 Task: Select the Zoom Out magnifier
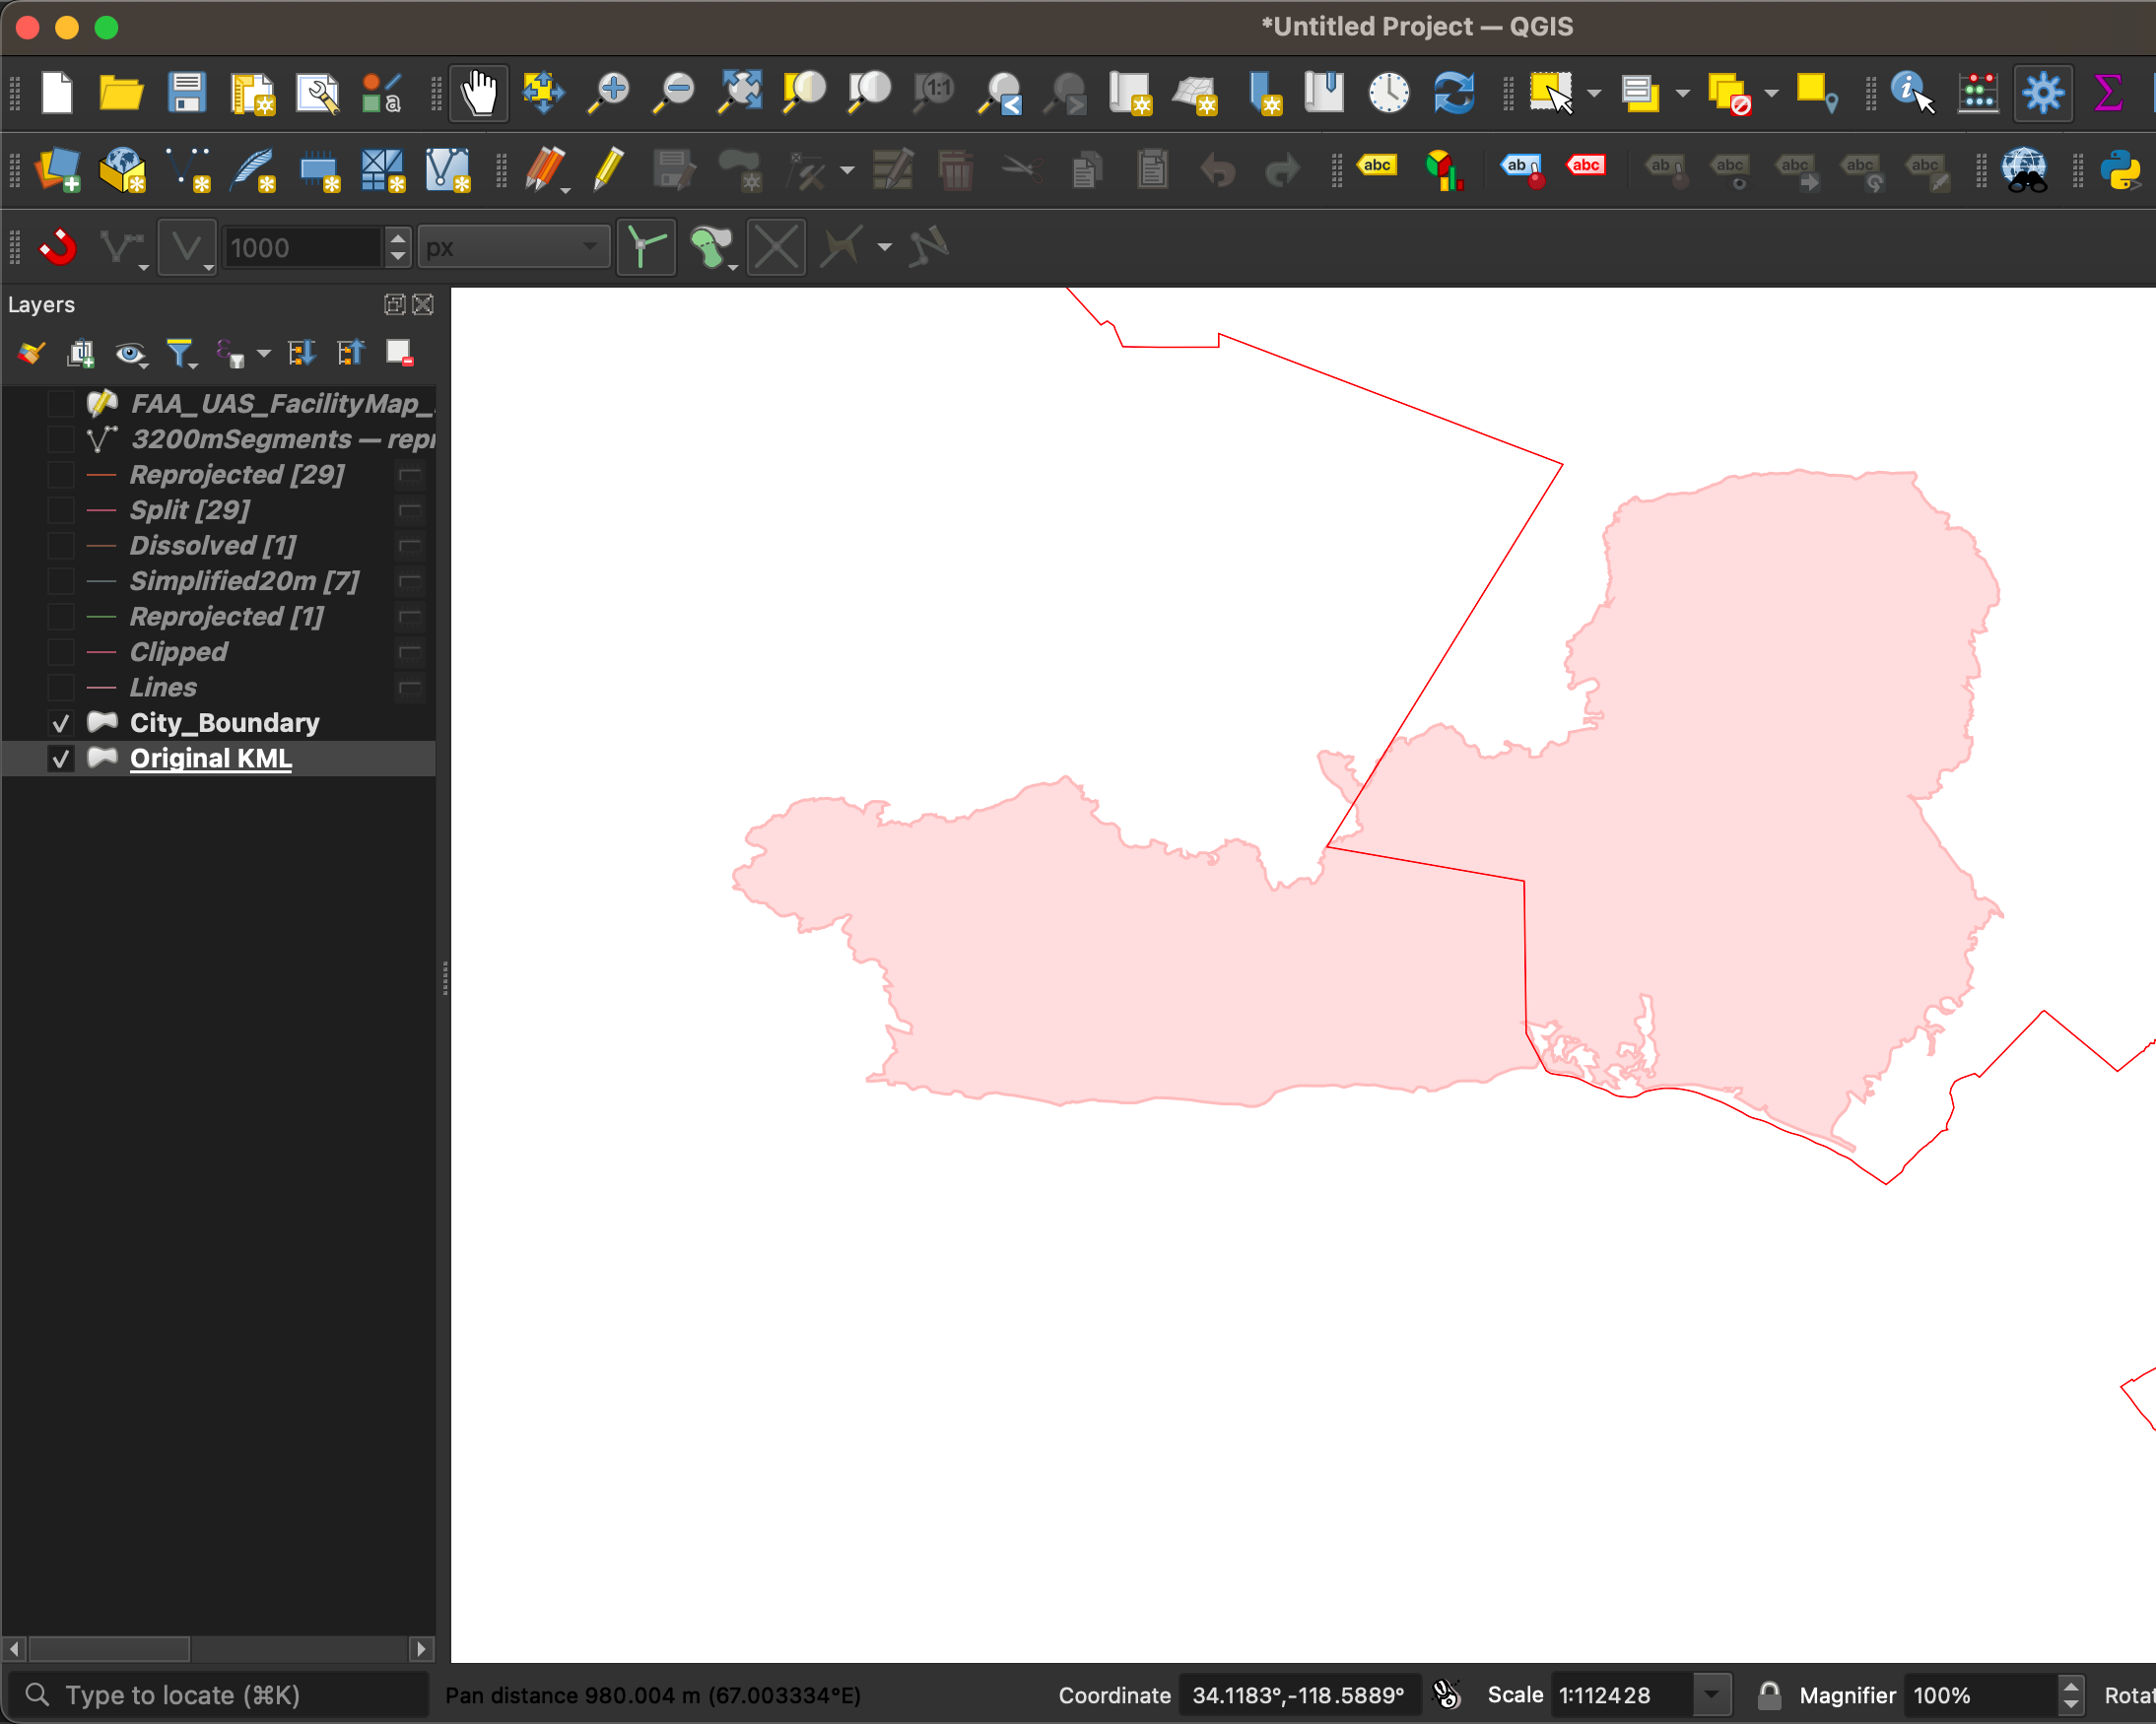[x=673, y=93]
